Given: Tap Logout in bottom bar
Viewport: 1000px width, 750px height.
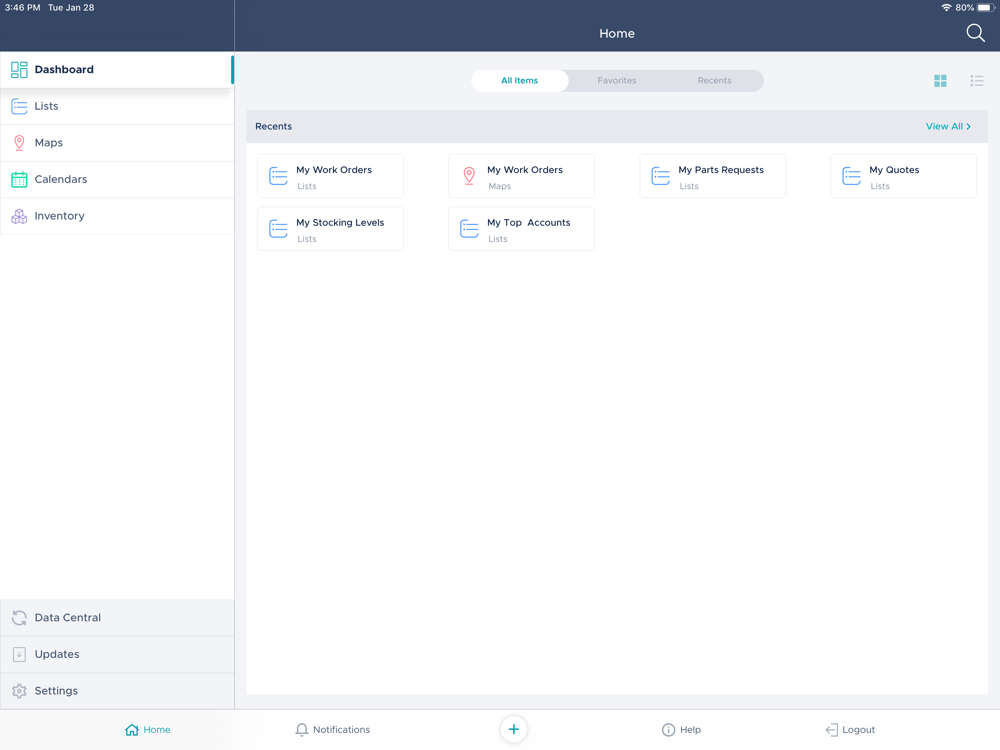Looking at the screenshot, I should pos(850,730).
